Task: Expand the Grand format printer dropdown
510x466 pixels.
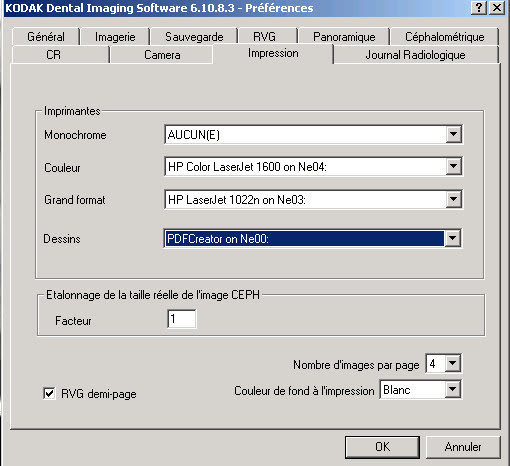Action: coord(453,199)
